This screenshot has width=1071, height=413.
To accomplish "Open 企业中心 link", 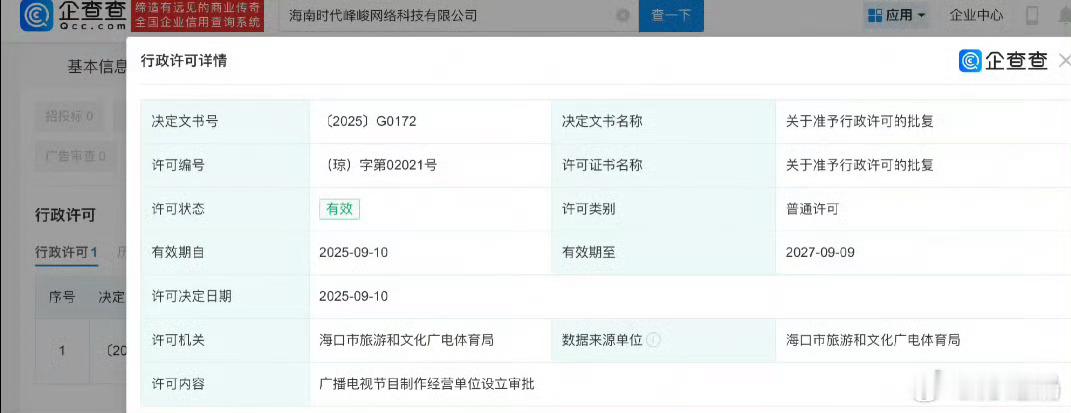I will 976,14.
